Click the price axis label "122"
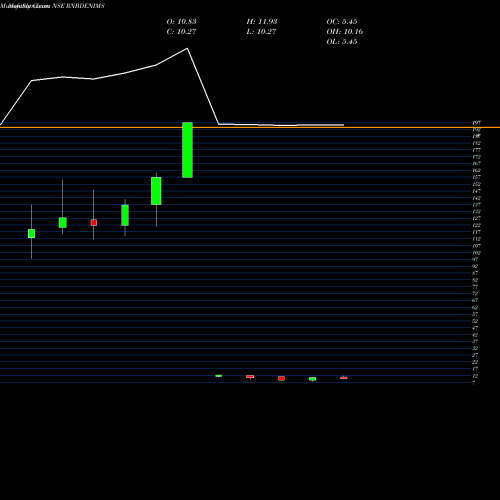Screen dimensions: 500x500 476,225
